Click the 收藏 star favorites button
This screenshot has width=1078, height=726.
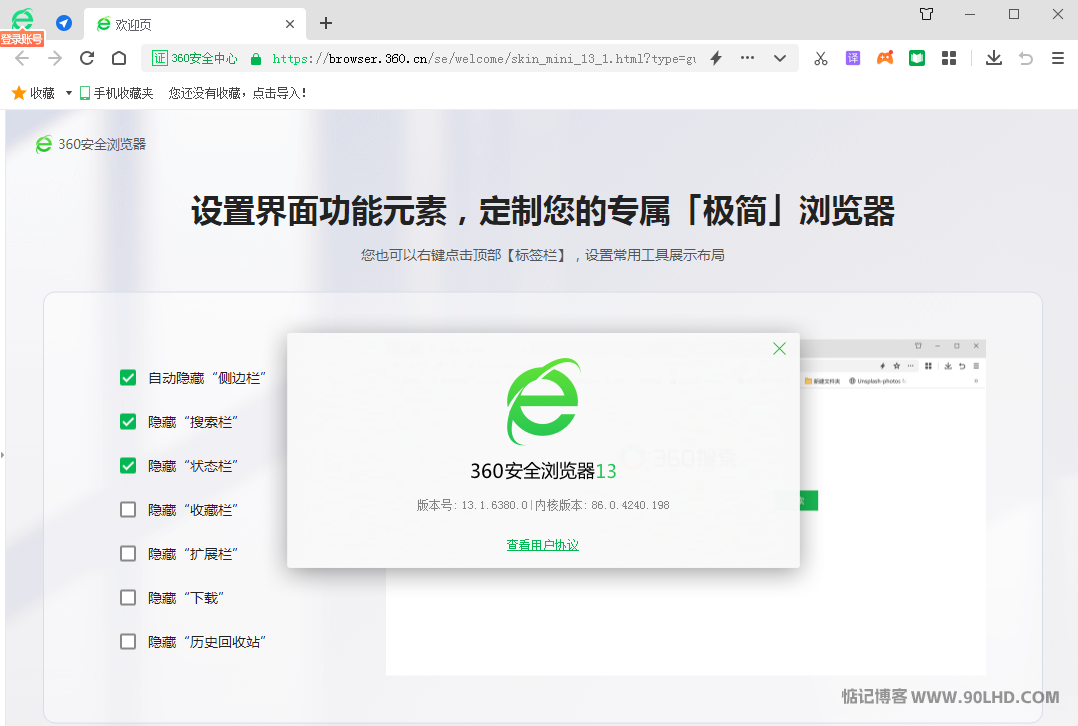click(33, 93)
